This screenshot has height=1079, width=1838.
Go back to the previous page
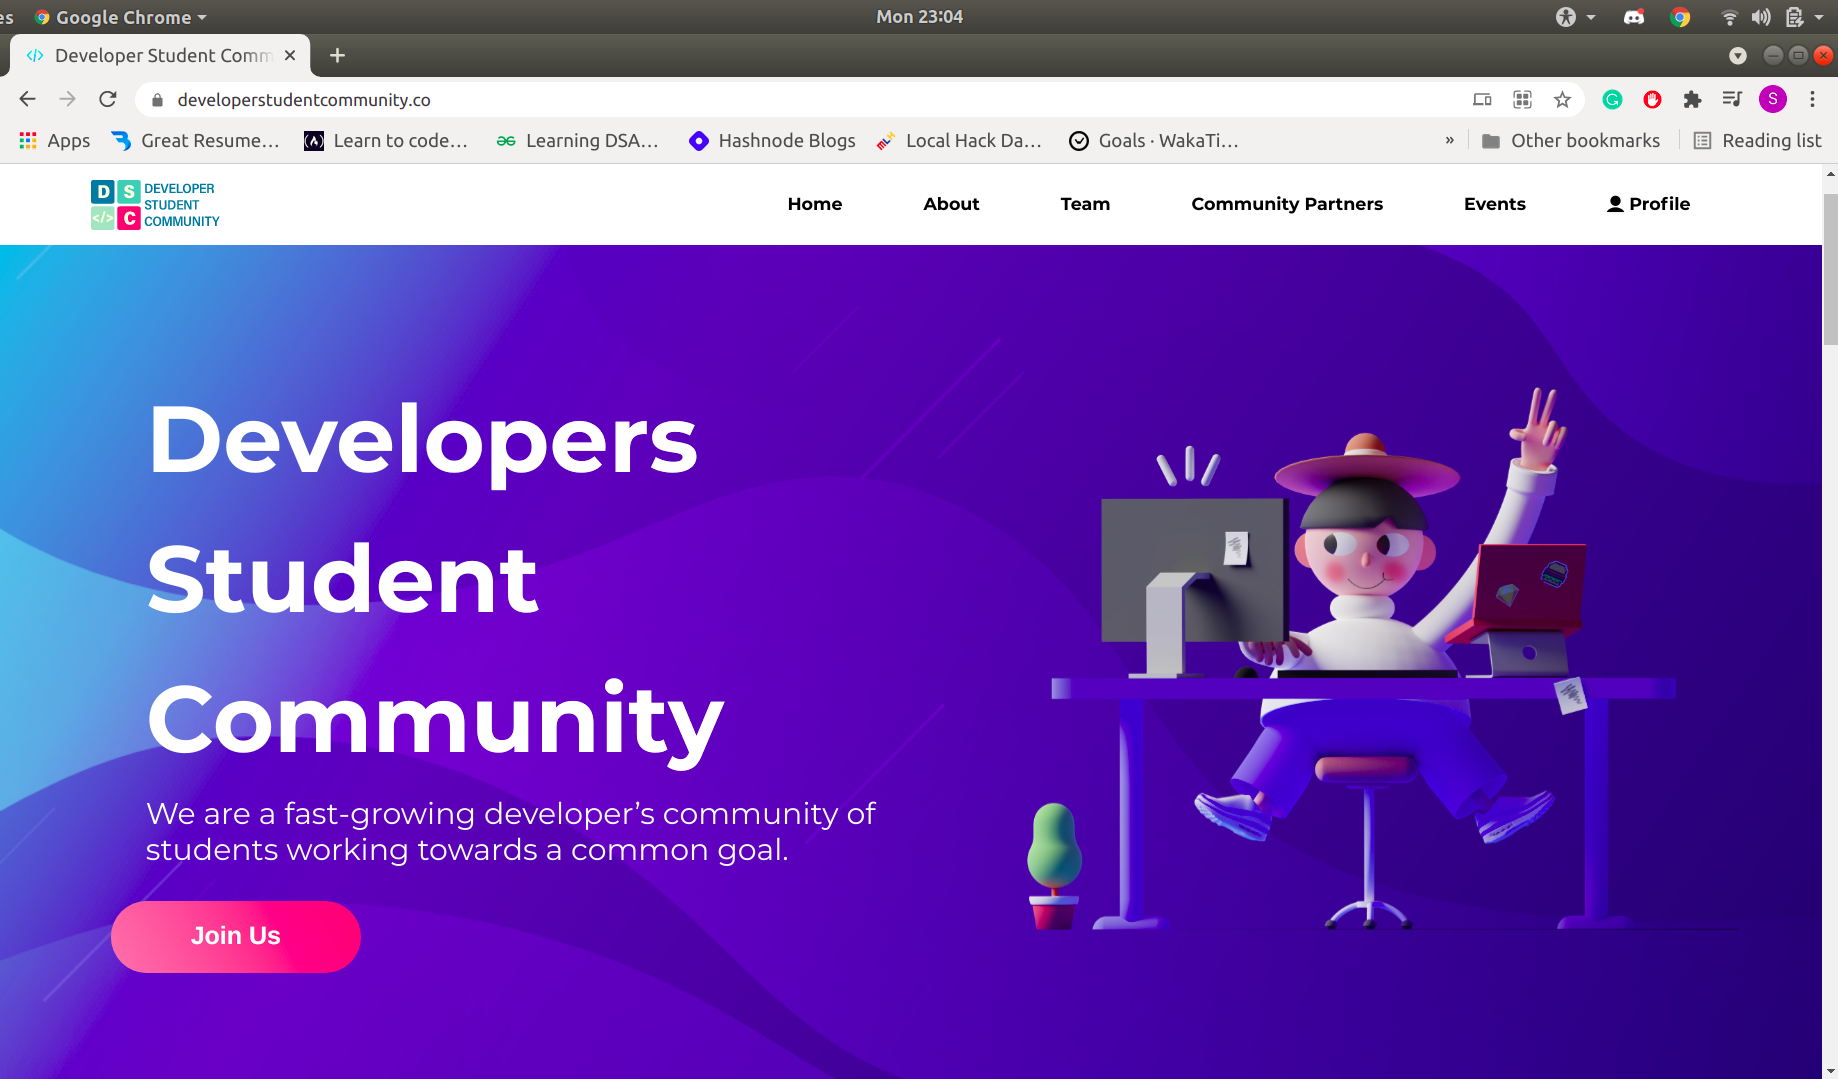tap(28, 99)
